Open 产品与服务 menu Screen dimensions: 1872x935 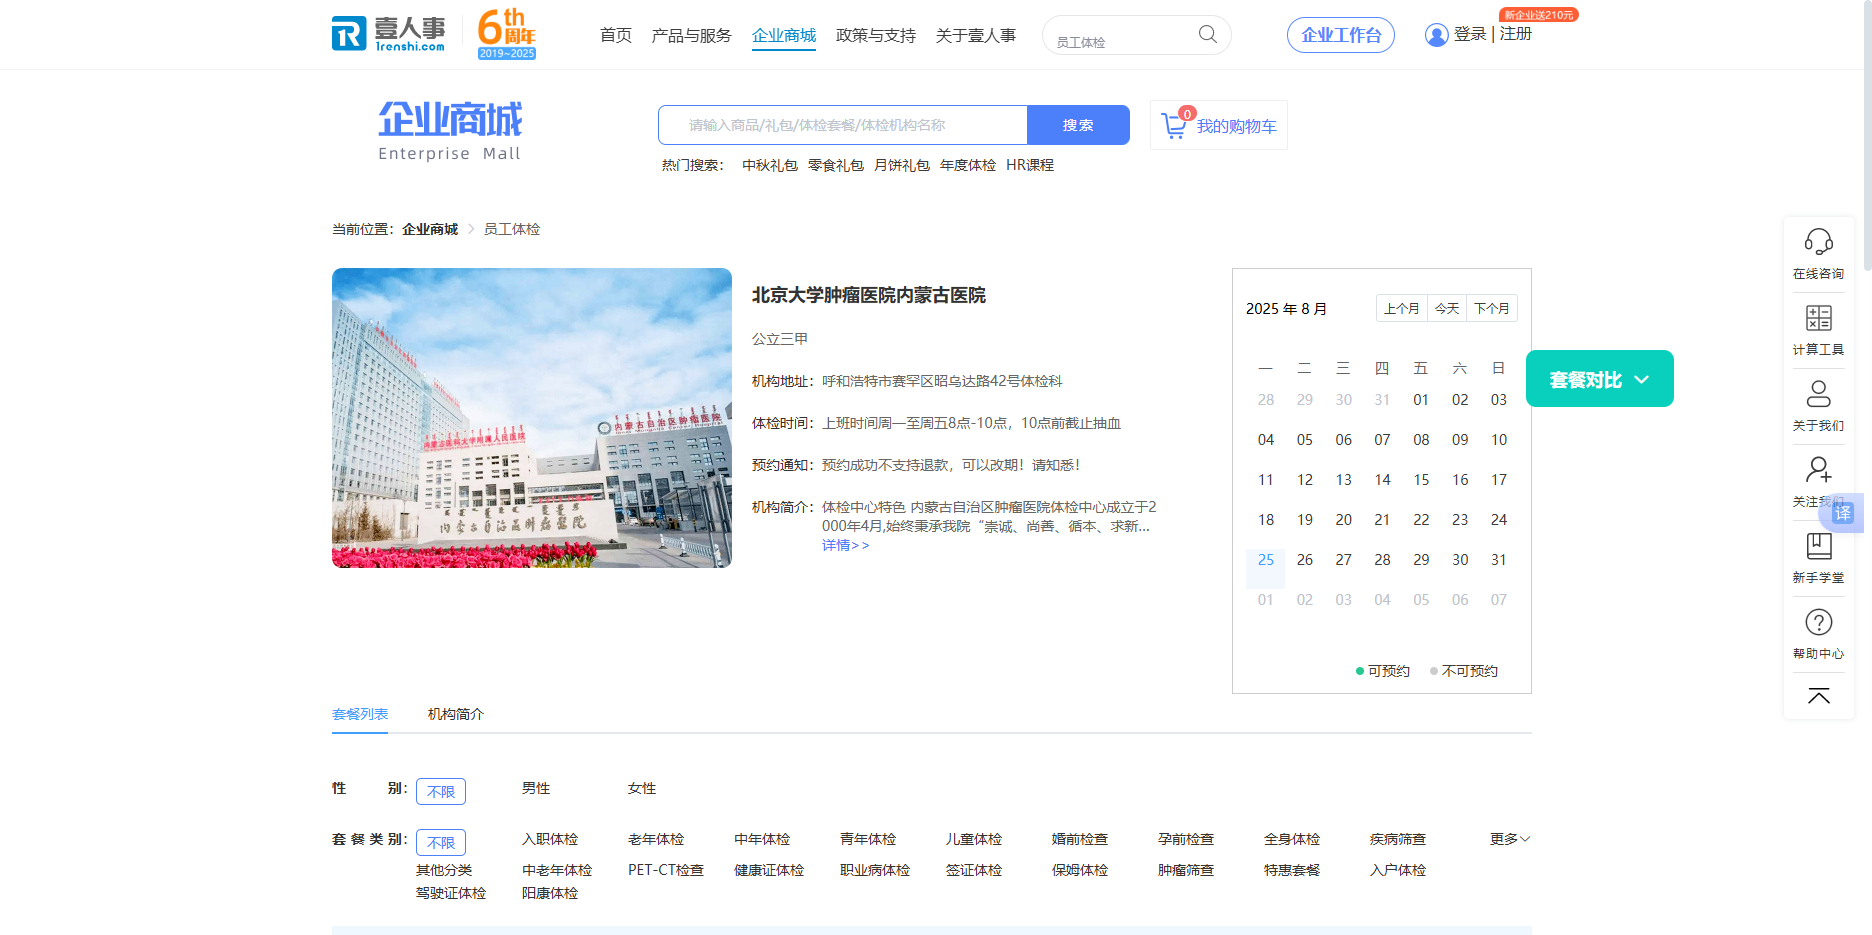coord(691,35)
